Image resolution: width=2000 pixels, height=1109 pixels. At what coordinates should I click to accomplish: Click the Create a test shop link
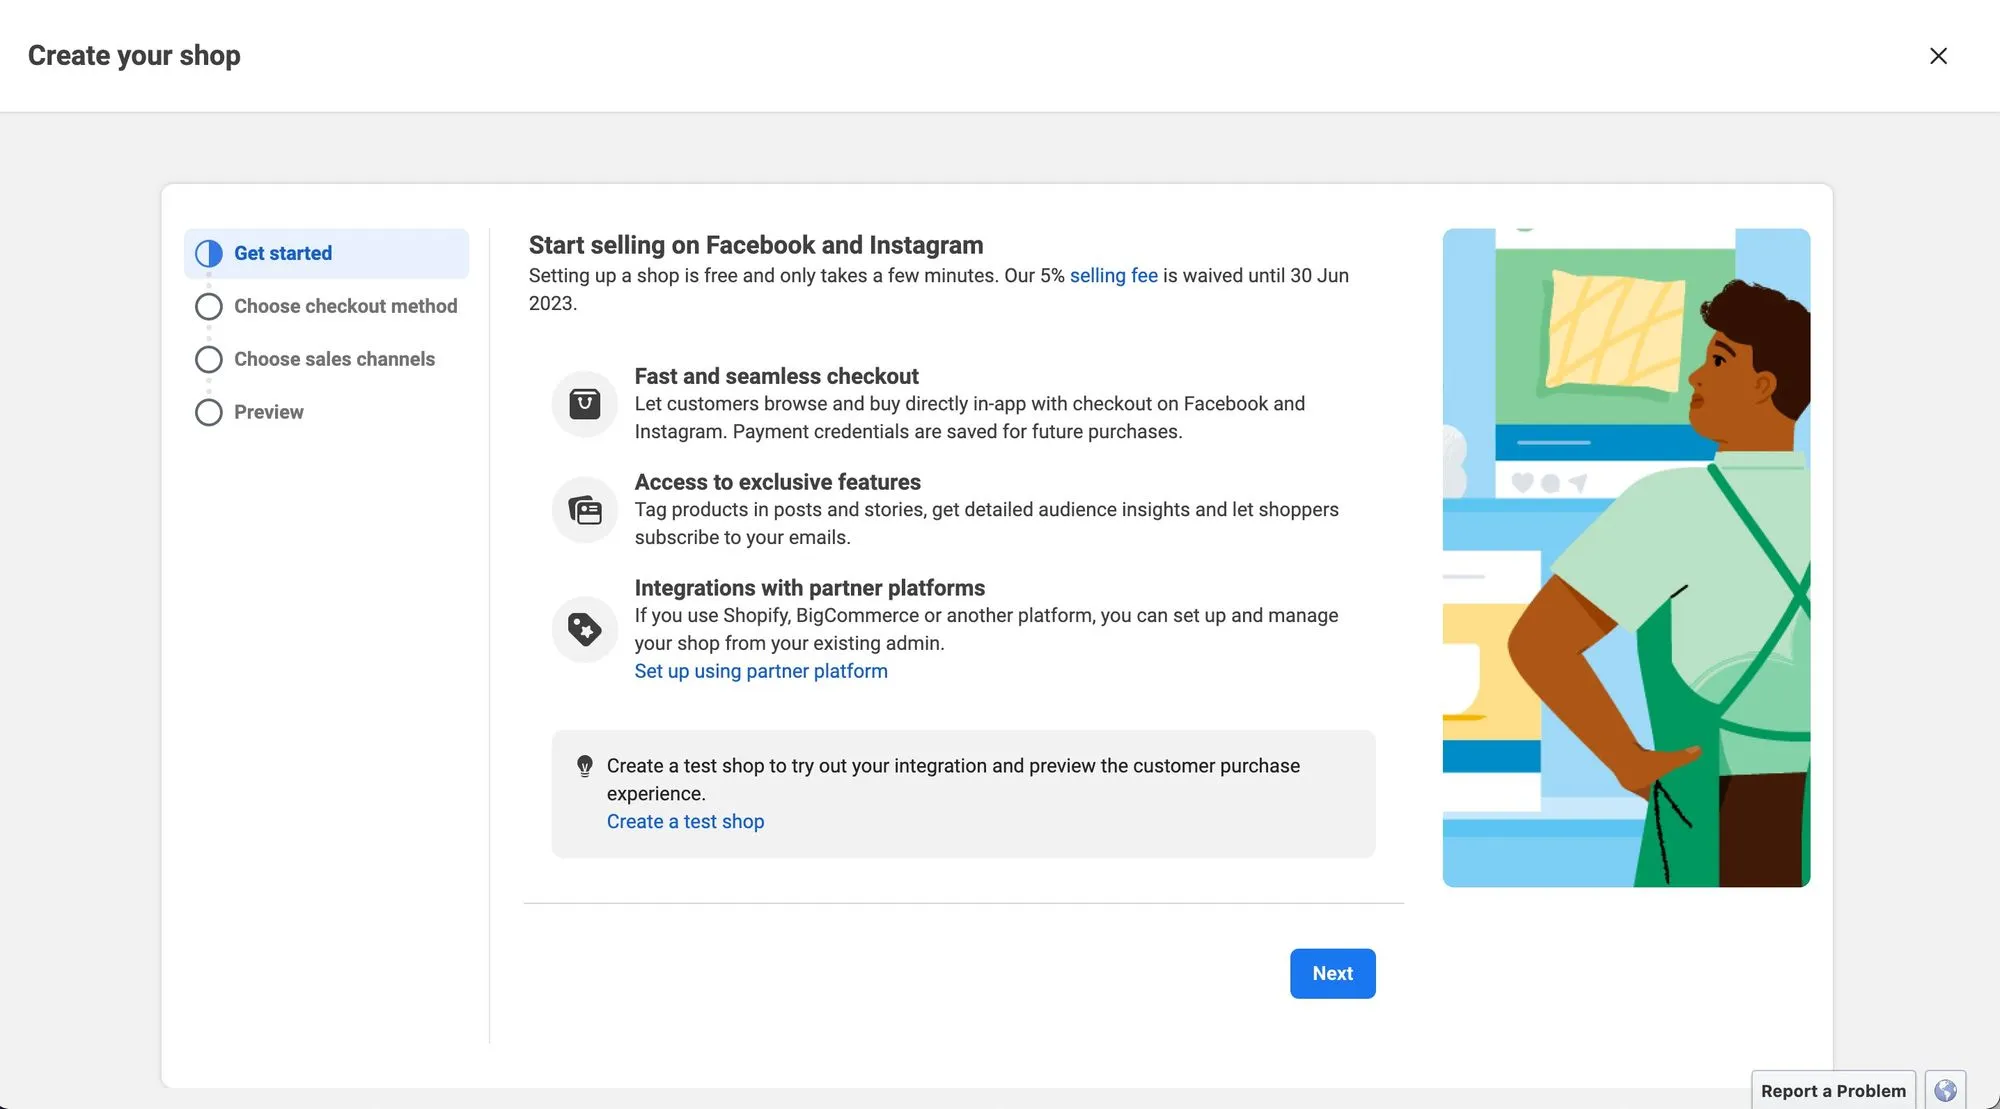pos(685,822)
